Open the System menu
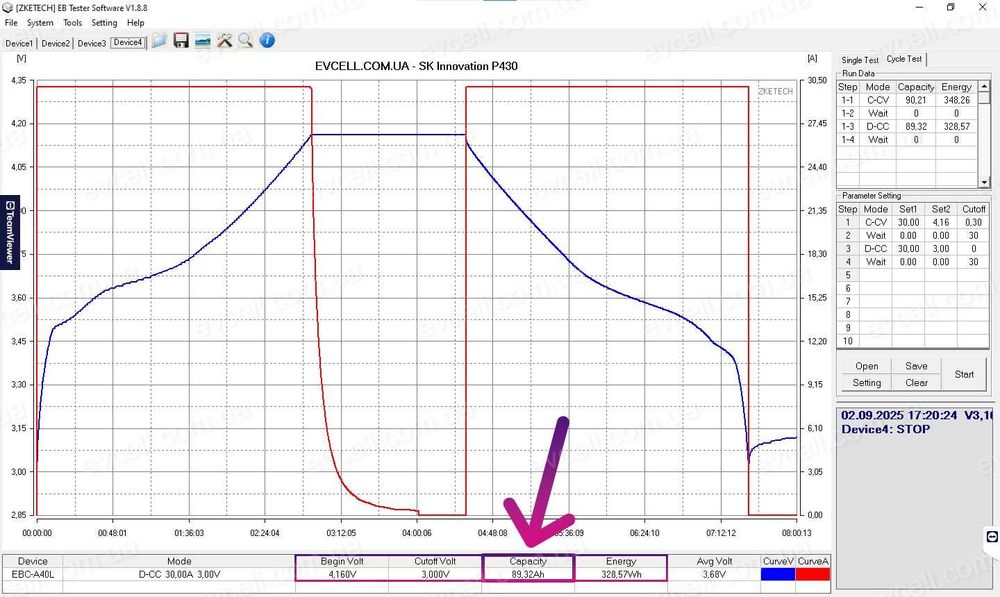This screenshot has width=1000, height=597. pyautogui.click(x=40, y=22)
